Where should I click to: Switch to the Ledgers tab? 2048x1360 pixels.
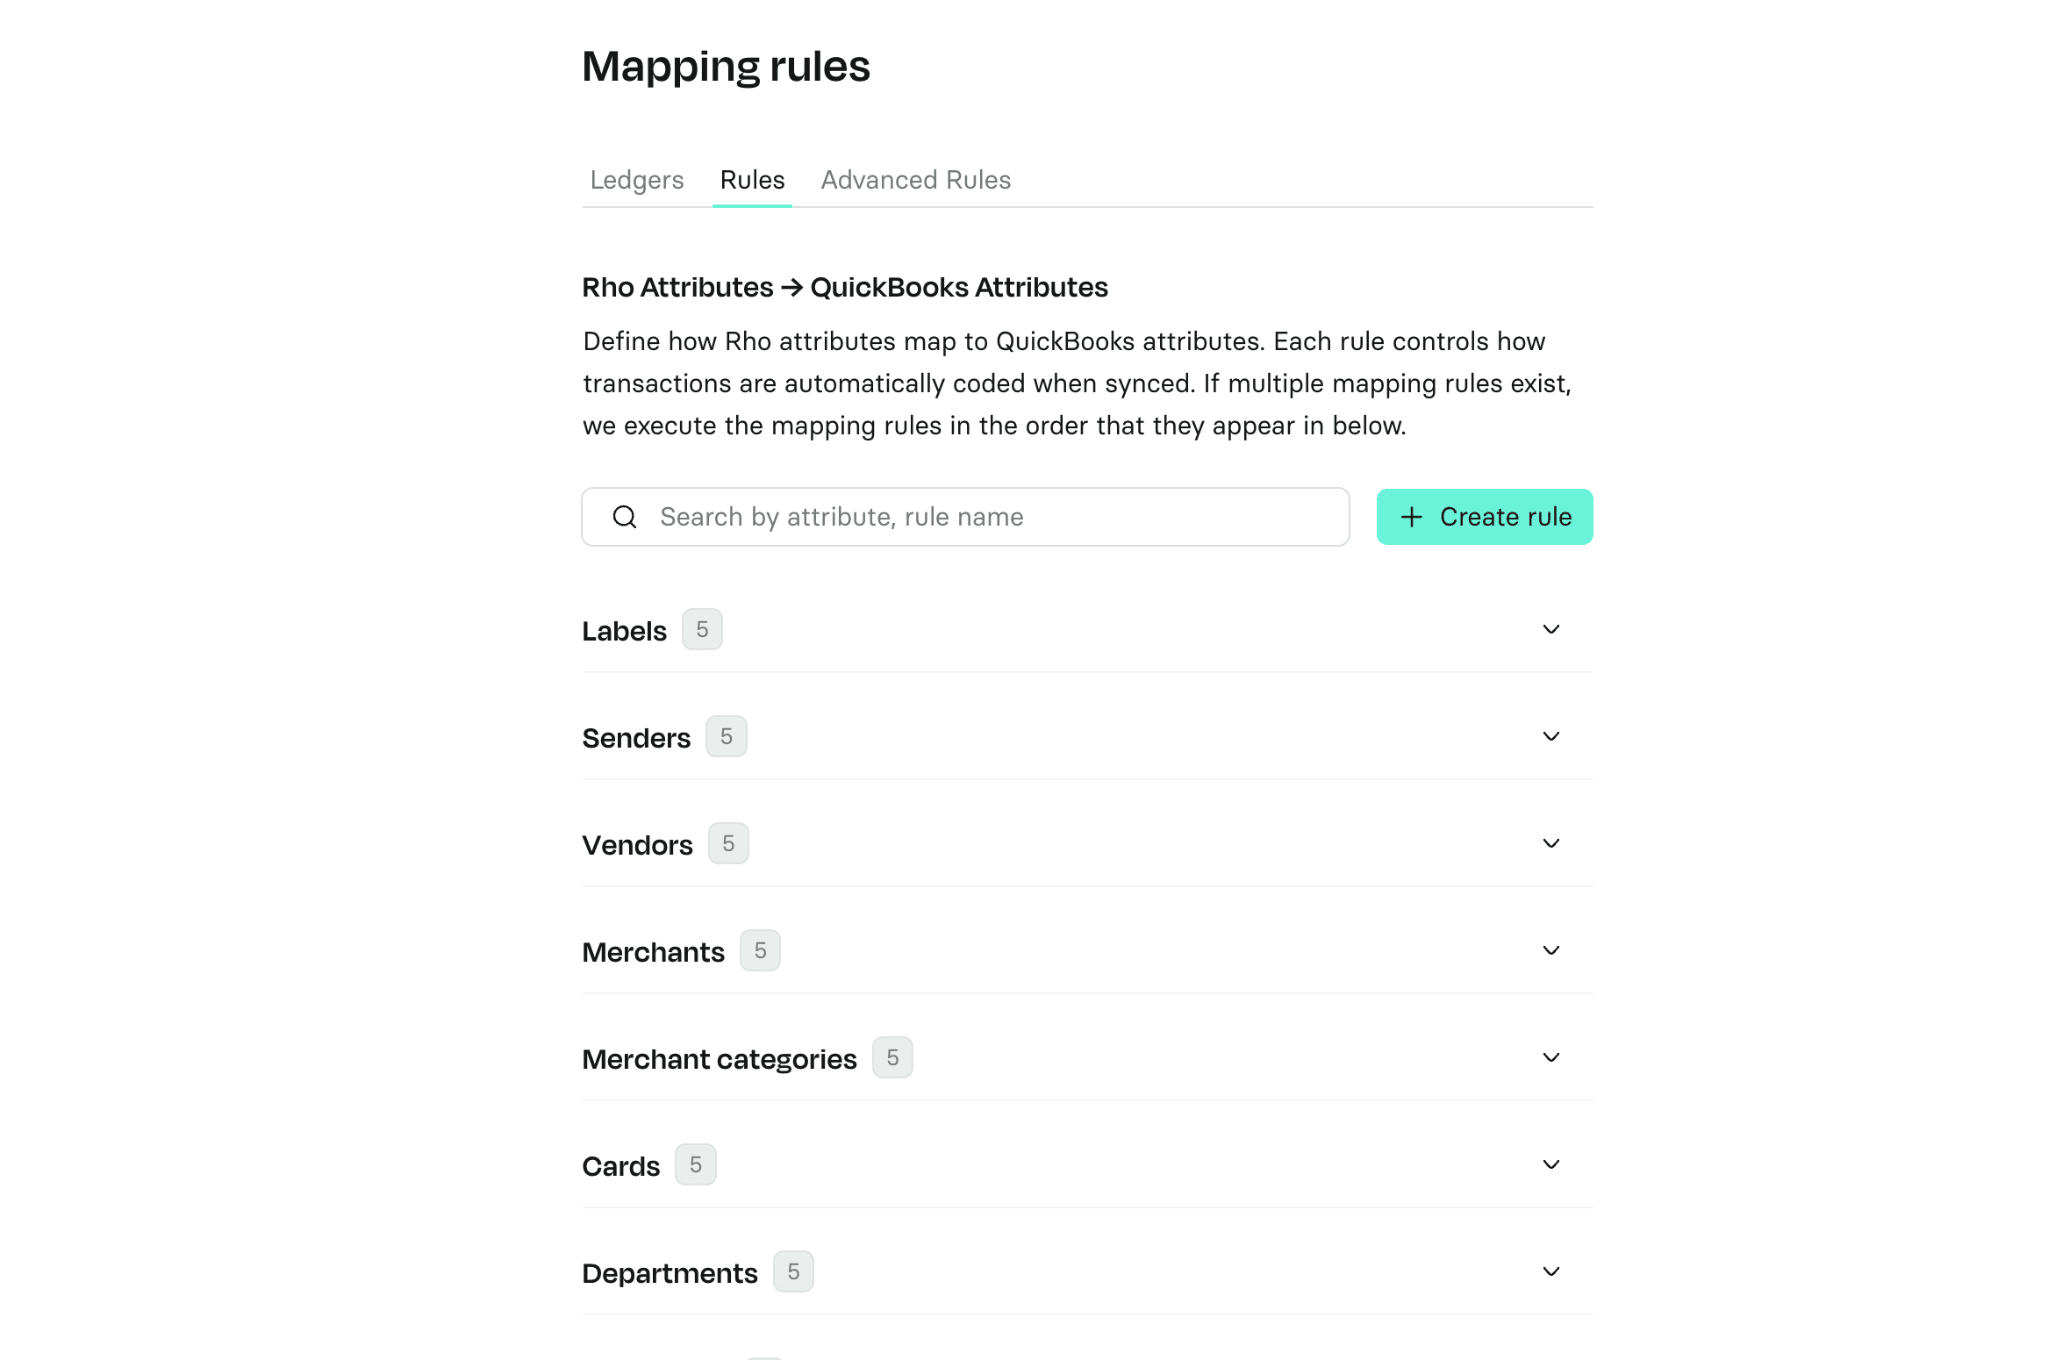click(x=637, y=180)
